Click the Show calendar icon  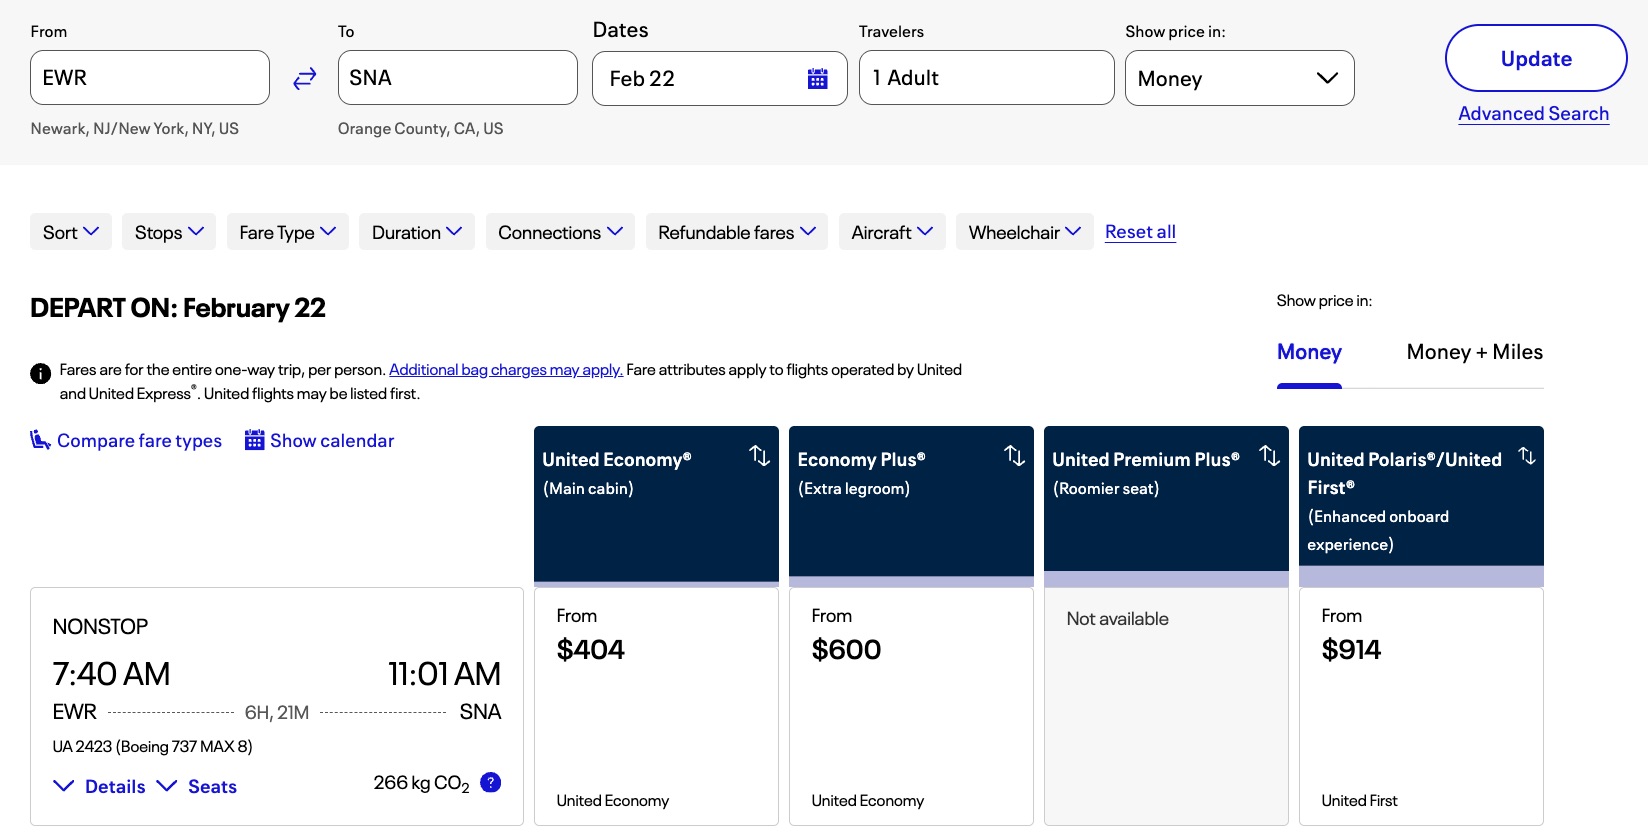coord(254,440)
